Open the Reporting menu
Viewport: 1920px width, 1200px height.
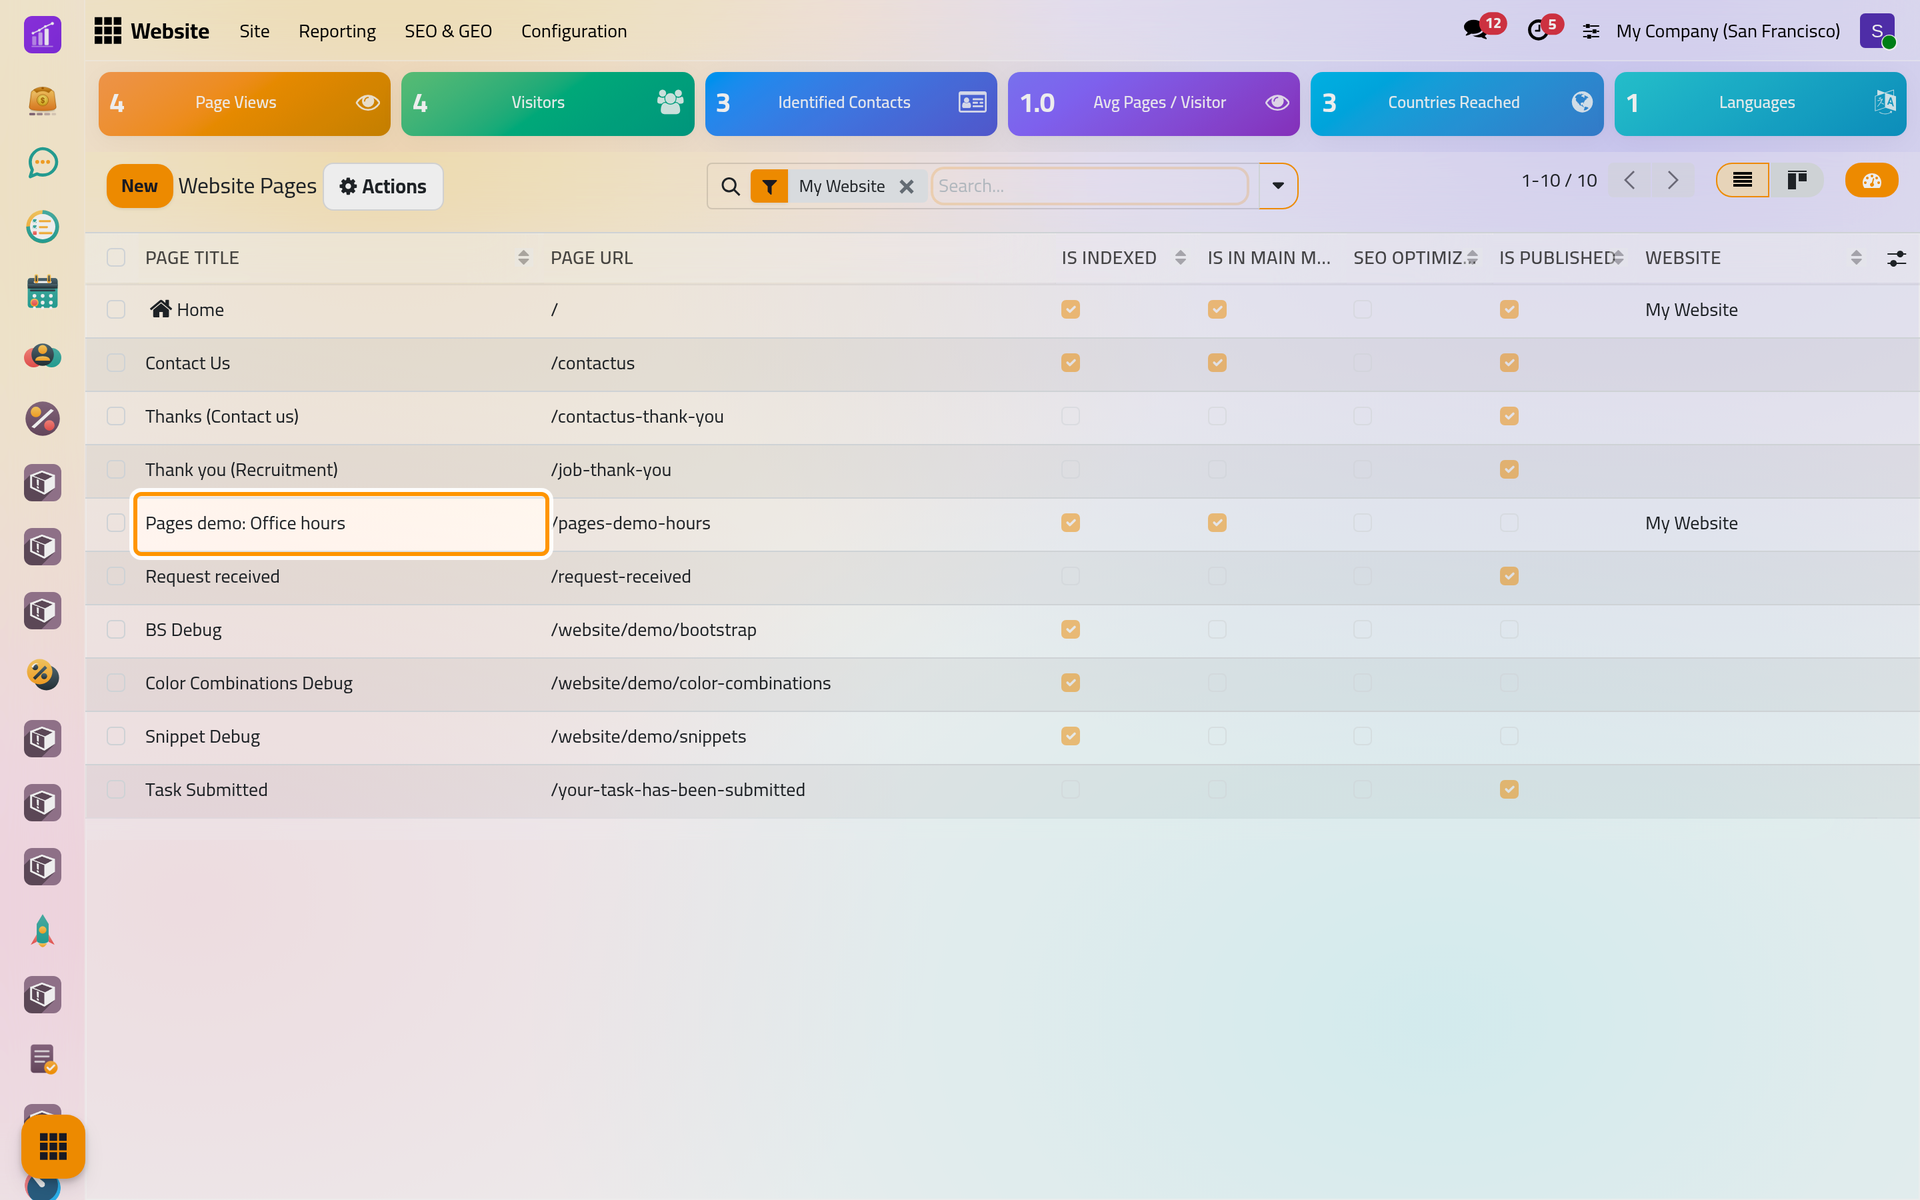point(337,31)
